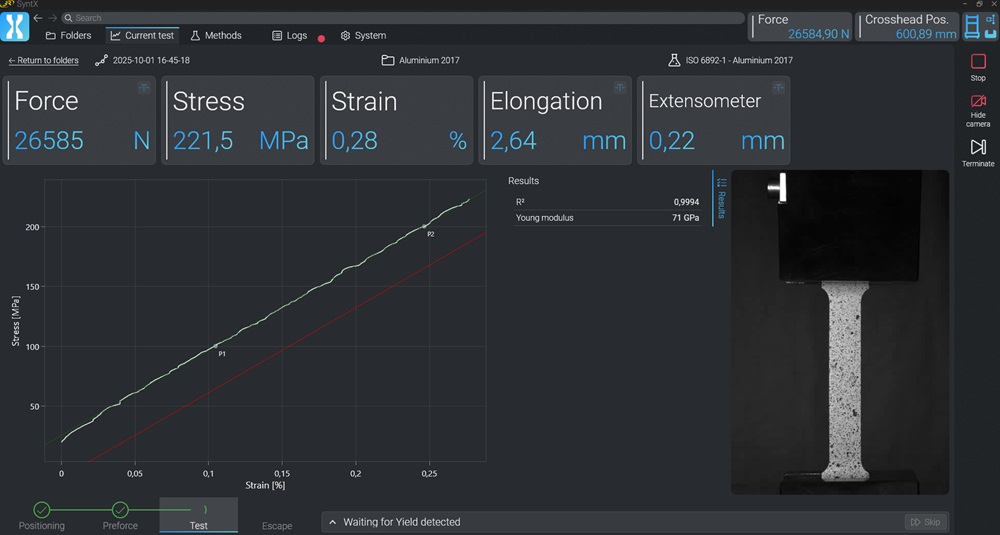This screenshot has height=535, width=1000.
Task: Open the Folders tab
Action: click(x=68, y=35)
